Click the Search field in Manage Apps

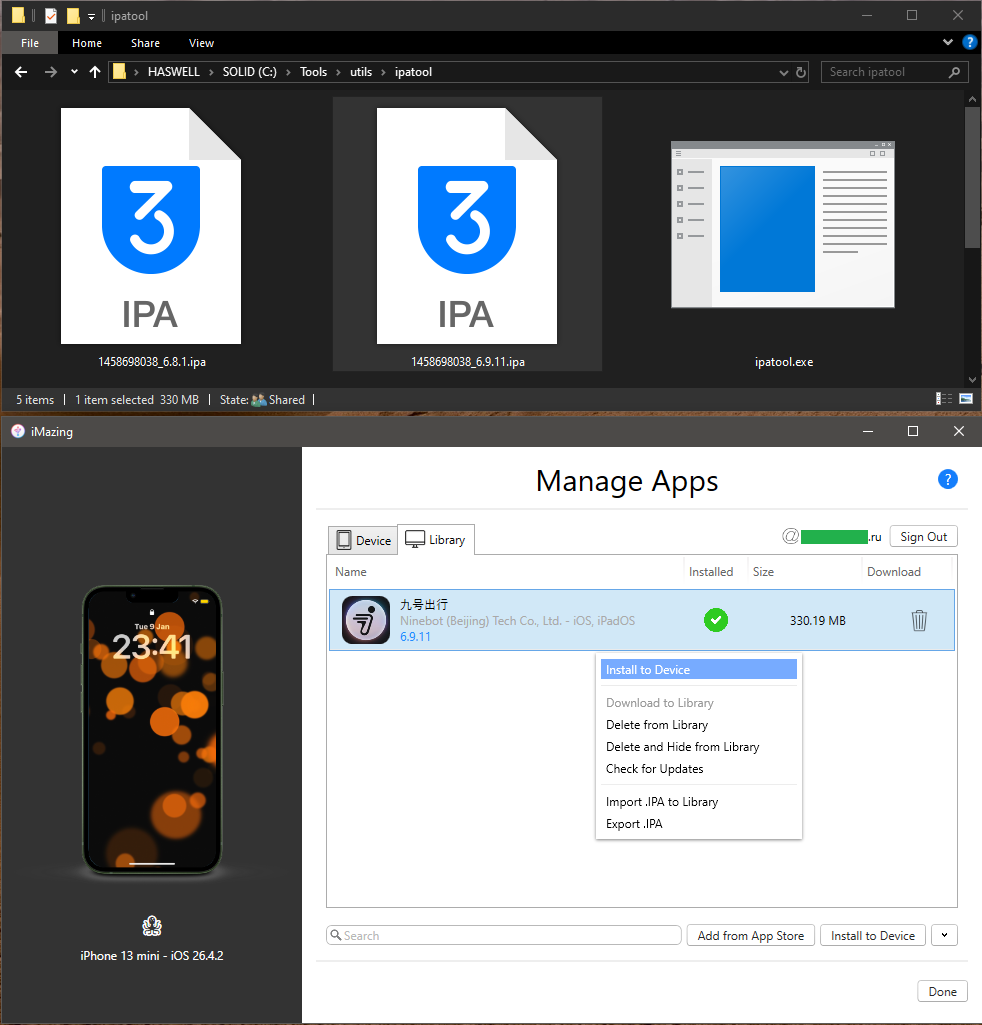[x=503, y=935]
